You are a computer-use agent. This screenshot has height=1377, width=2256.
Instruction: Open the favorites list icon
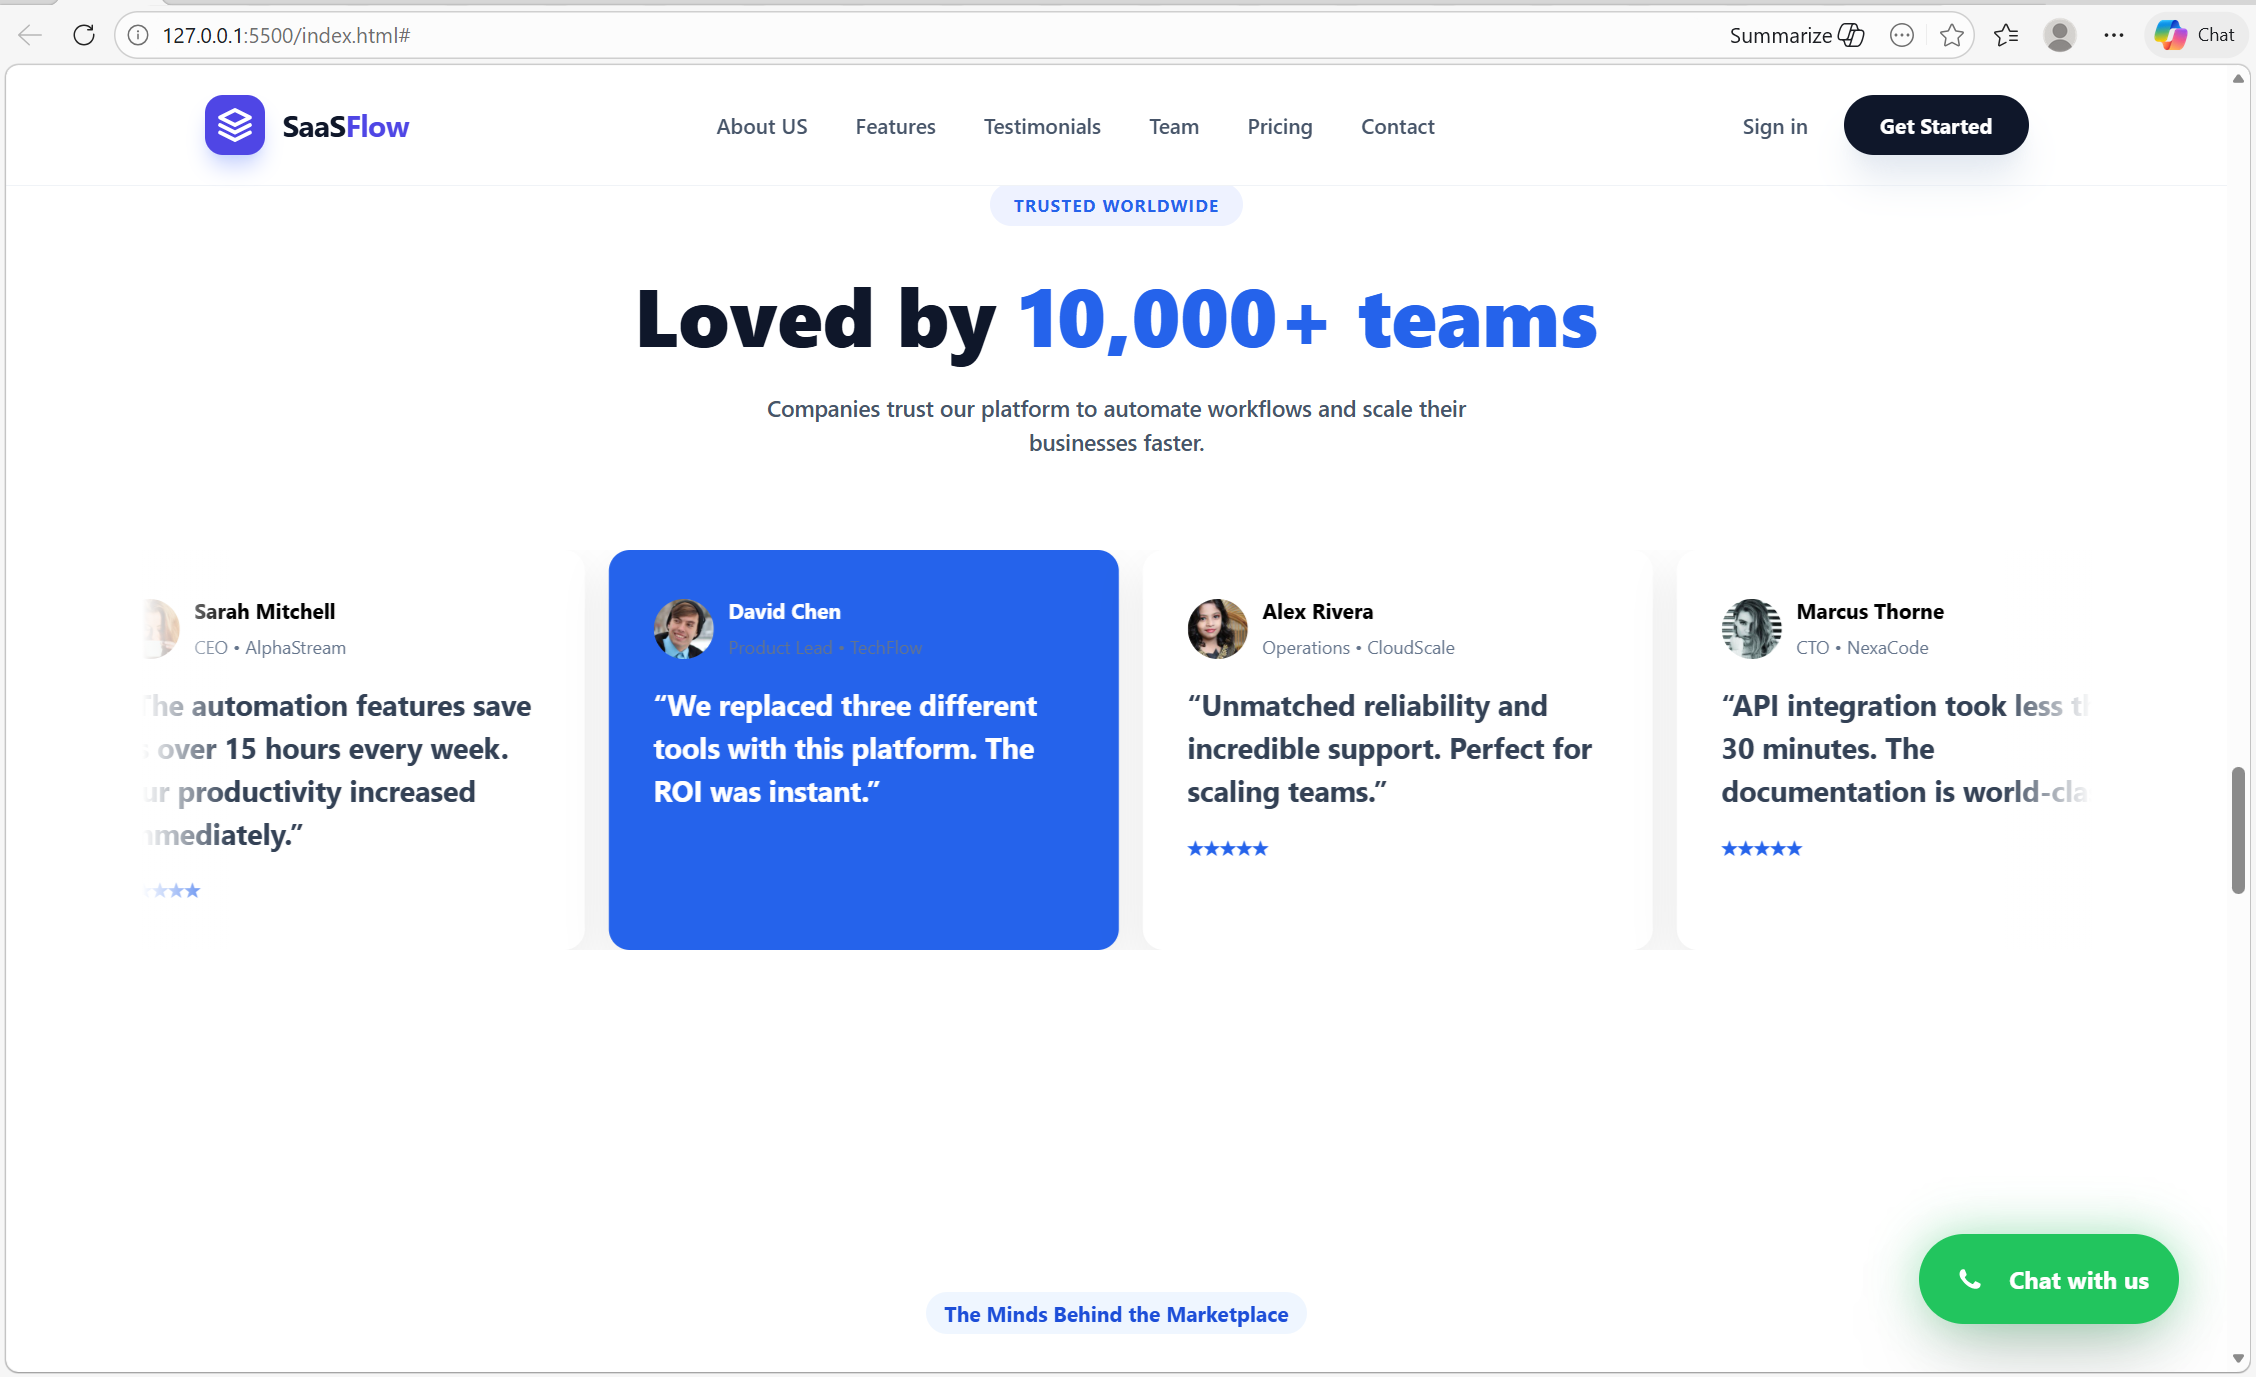click(x=2005, y=35)
